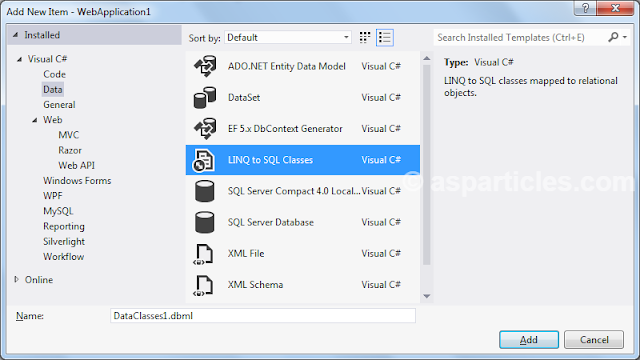The width and height of the screenshot is (640, 360).
Task: Switch to the small icons list view
Action: coord(385,38)
